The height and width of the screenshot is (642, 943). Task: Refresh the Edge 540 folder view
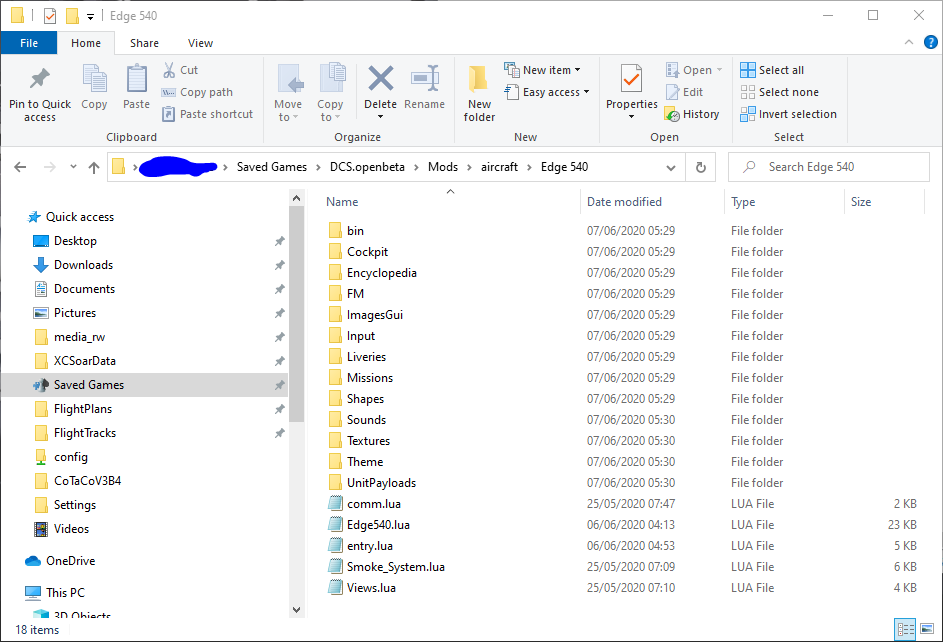click(x=701, y=167)
